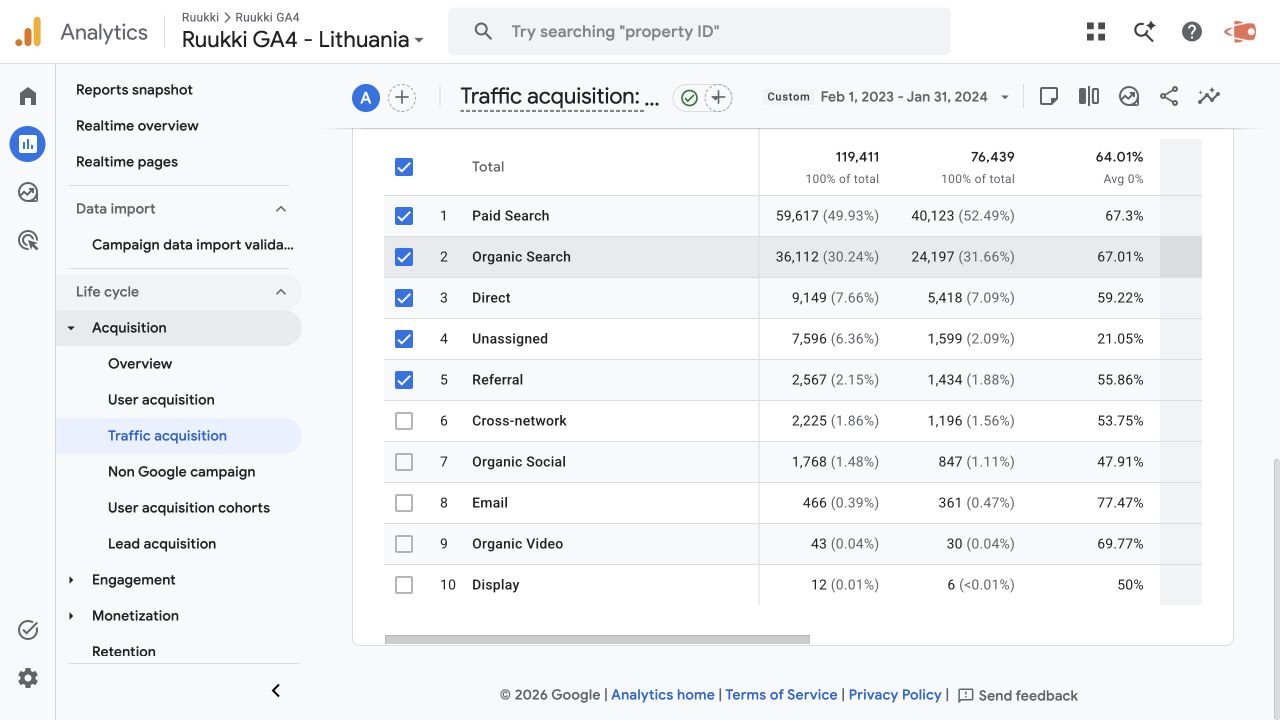Open the Google apps grid icon
This screenshot has width=1280, height=720.
click(1096, 32)
